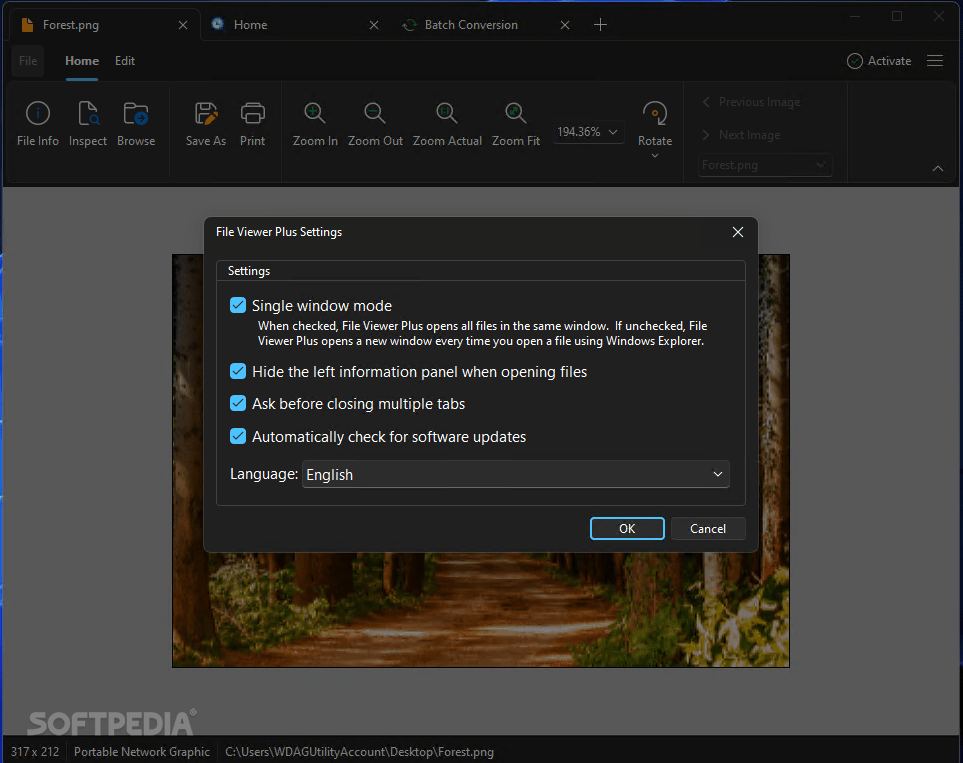Open the Language dropdown showing English
Image resolution: width=963 pixels, height=763 pixels.
coord(516,474)
